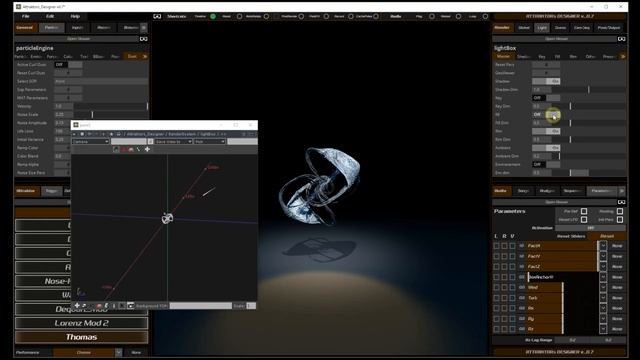640x360 pixels.
Task: Switch to the Light tab
Action: (542, 27)
